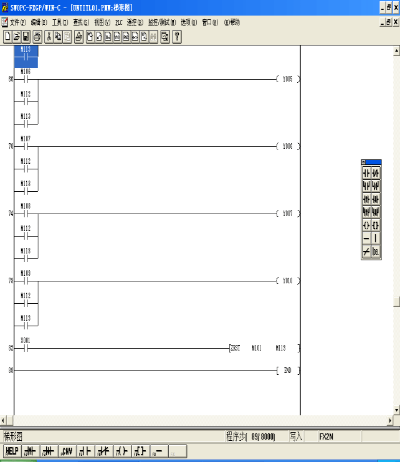Image resolution: width=400 pixels, height=462 pixels.
Task: Click the question-mark help toolbar icon
Action: tap(177, 37)
